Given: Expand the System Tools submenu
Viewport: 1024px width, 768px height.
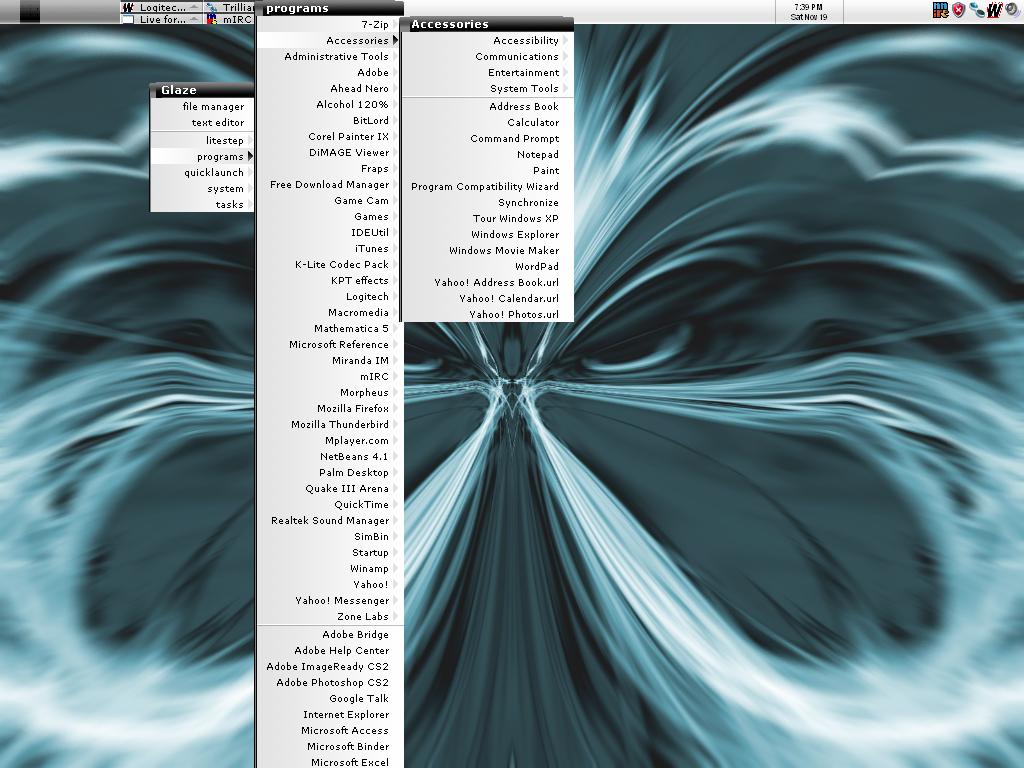Looking at the screenshot, I should pyautogui.click(x=488, y=89).
